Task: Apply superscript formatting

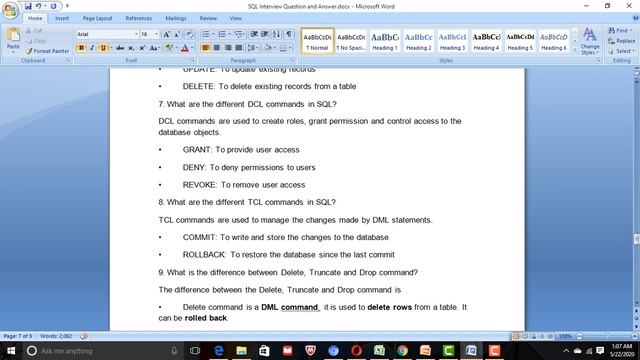Action: coord(142,48)
